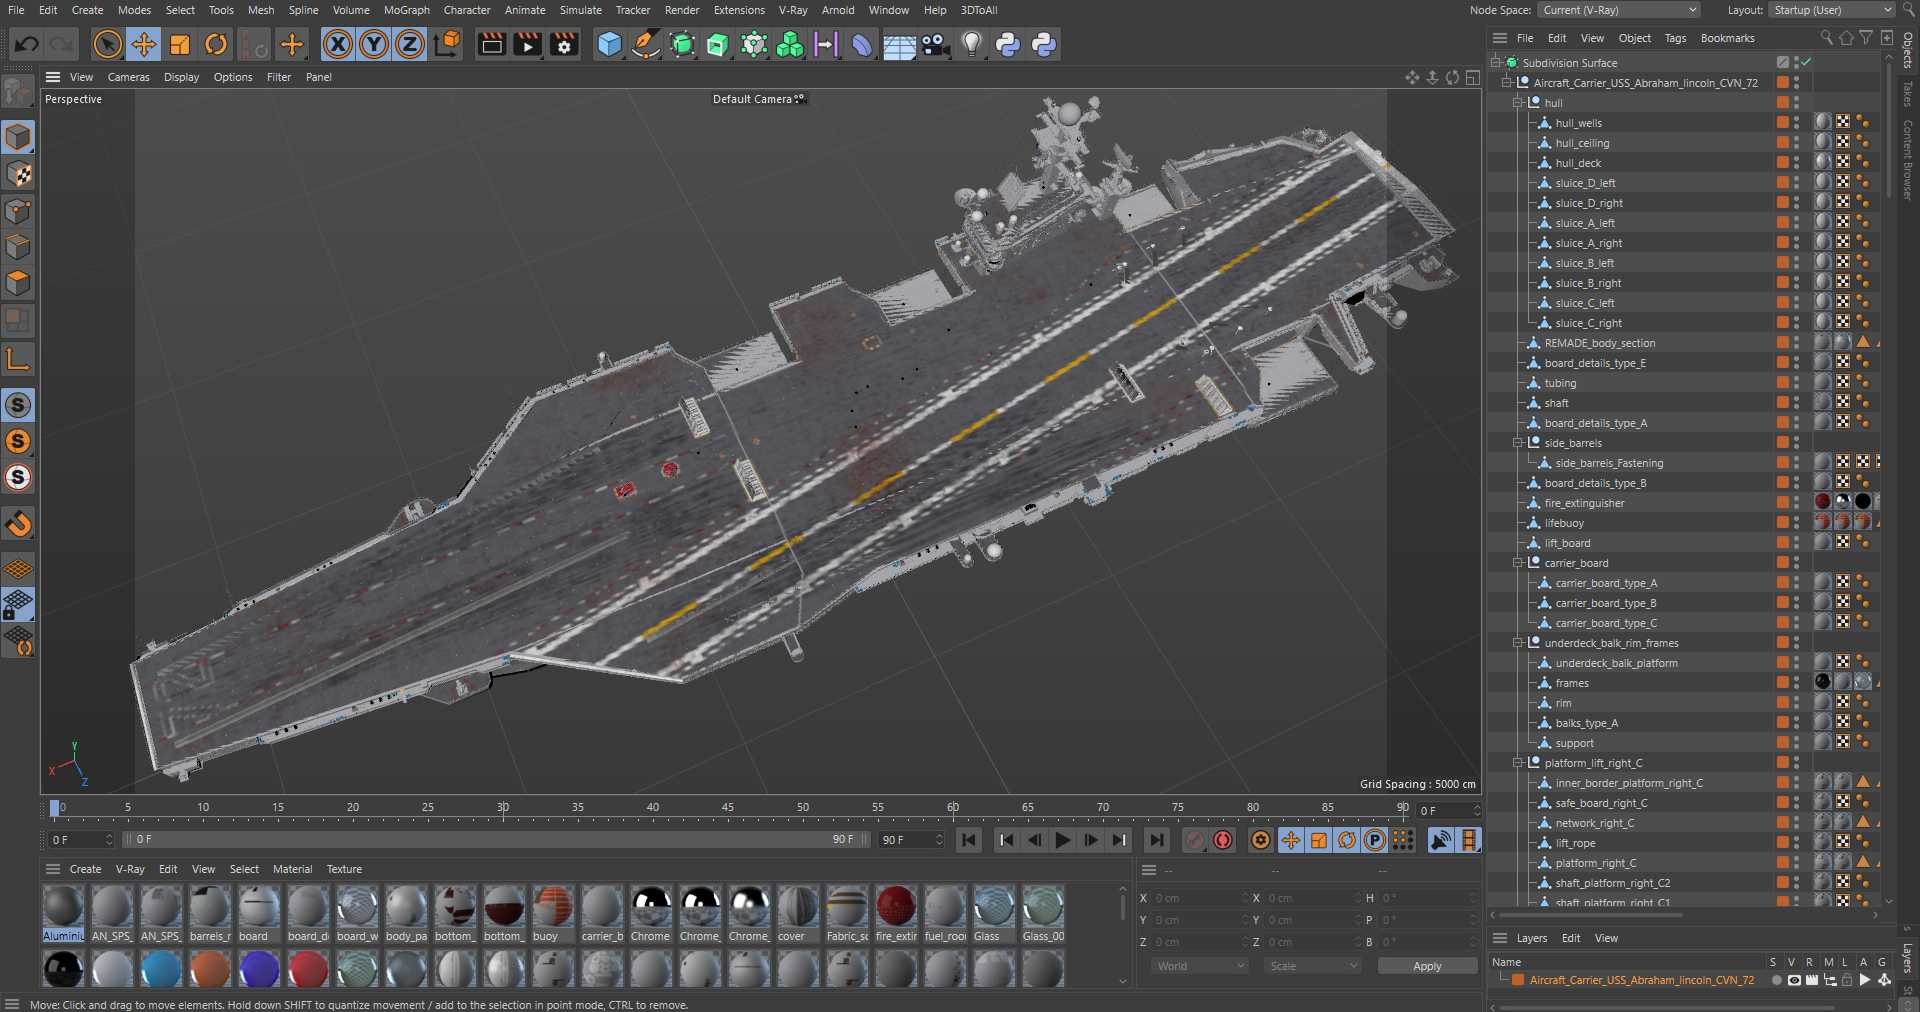Screen dimensions: 1920x1012
Task: Click Go to Start of timeline
Action: (969, 840)
